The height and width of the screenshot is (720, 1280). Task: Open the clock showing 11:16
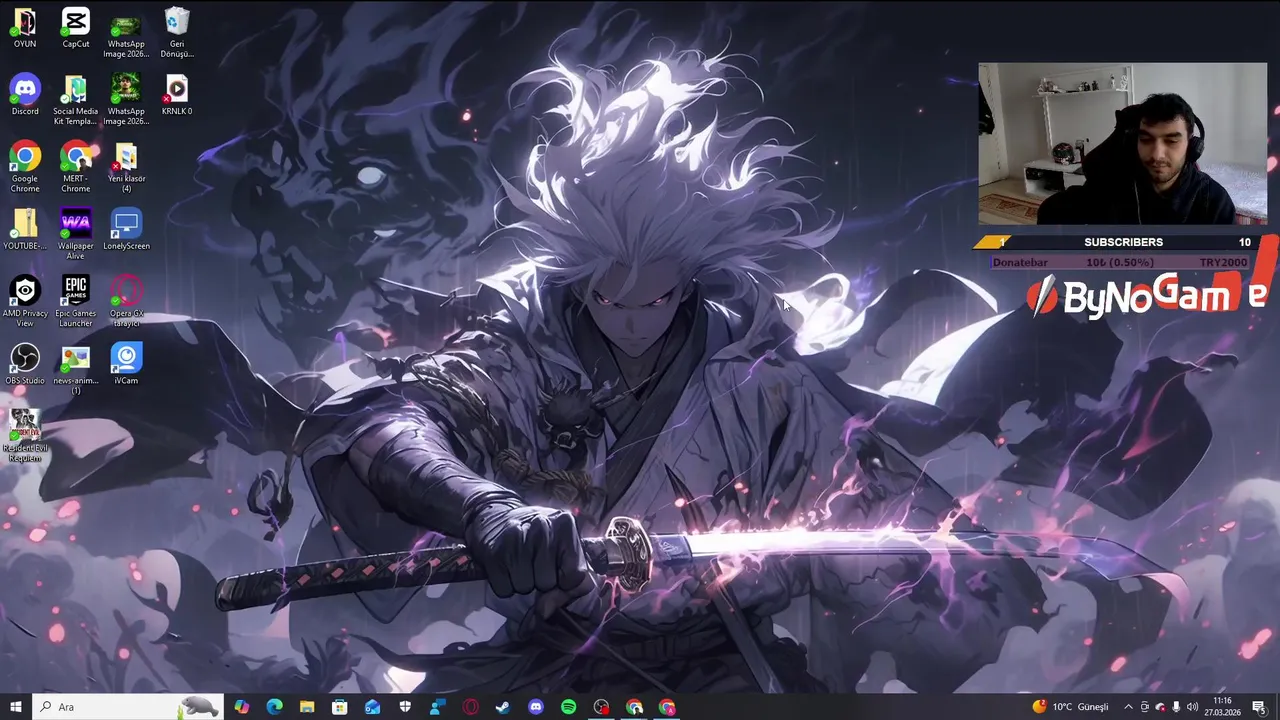point(1222,707)
